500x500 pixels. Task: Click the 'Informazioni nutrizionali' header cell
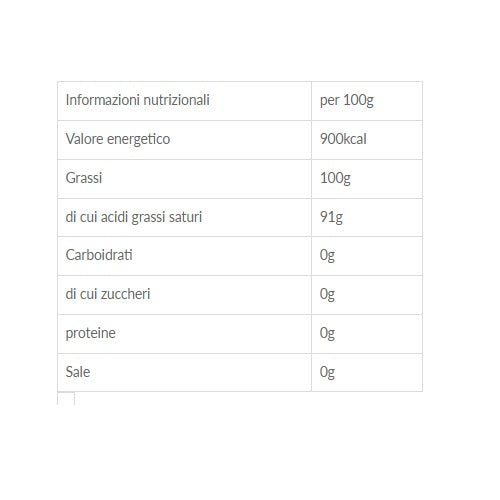[184, 101]
